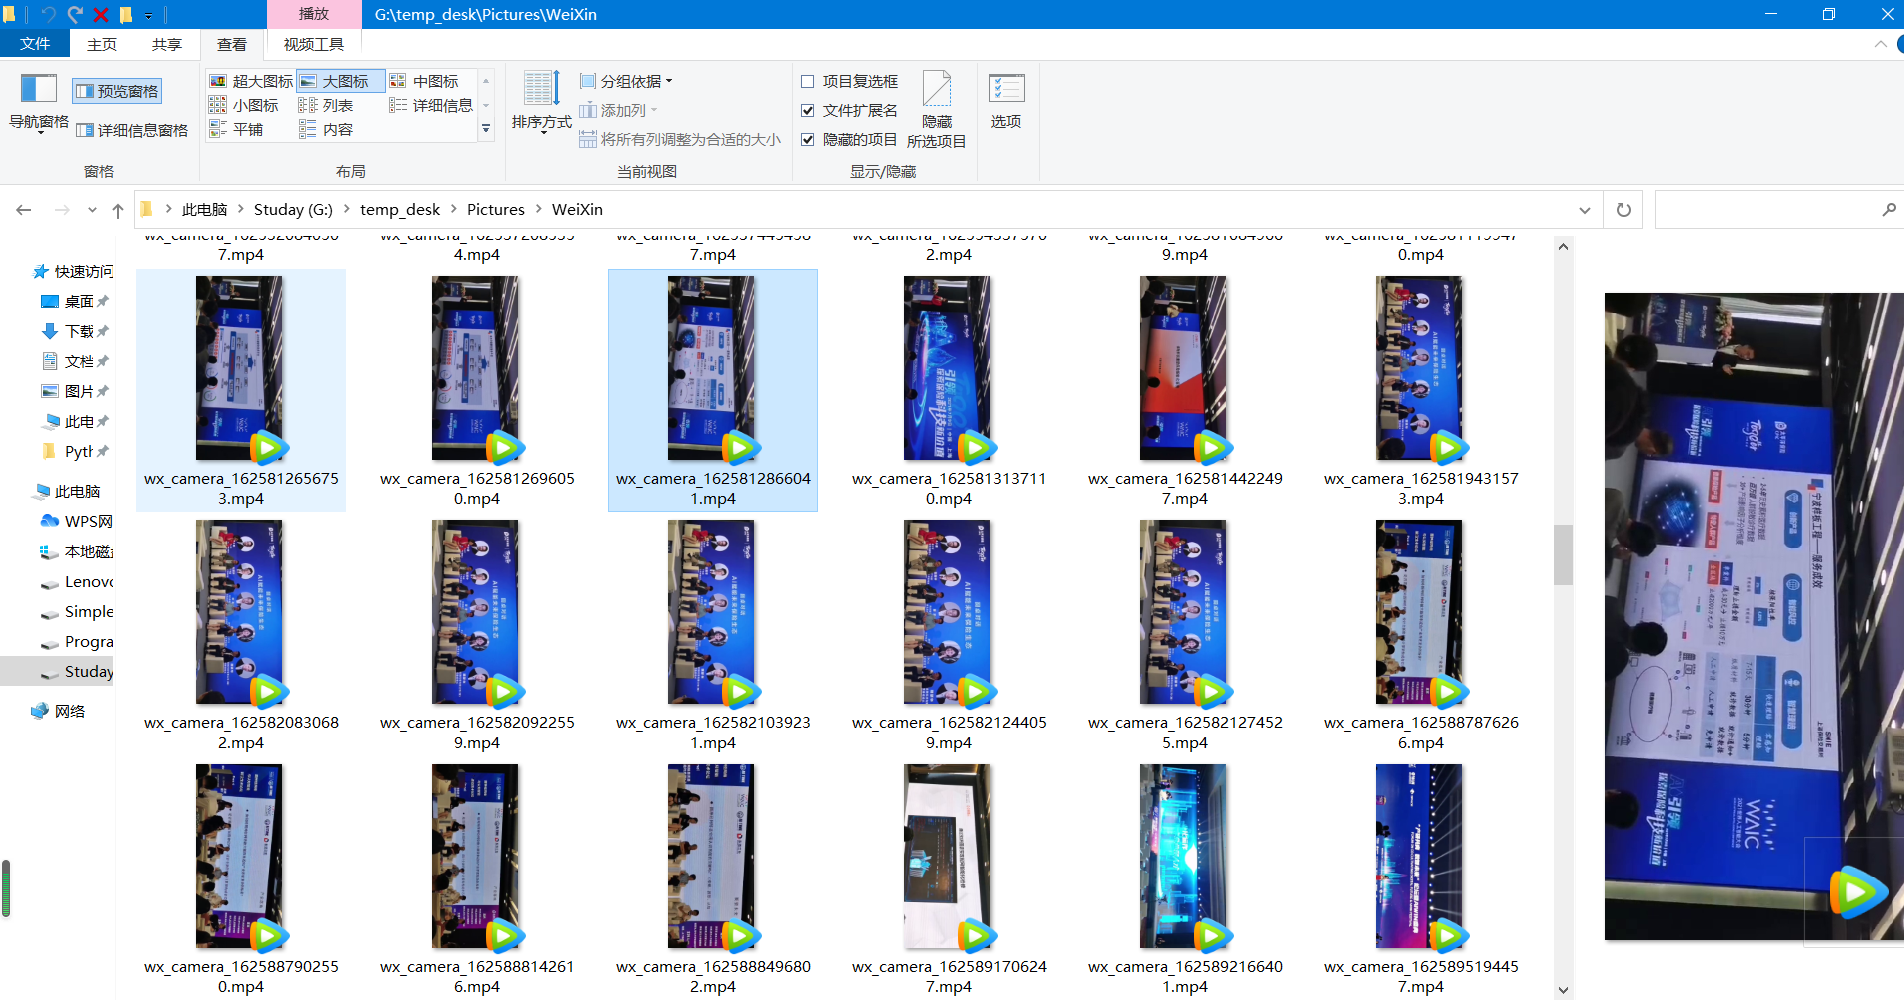Image resolution: width=1904 pixels, height=1000 pixels.
Task: Select Content (内容) layout
Action: point(326,129)
